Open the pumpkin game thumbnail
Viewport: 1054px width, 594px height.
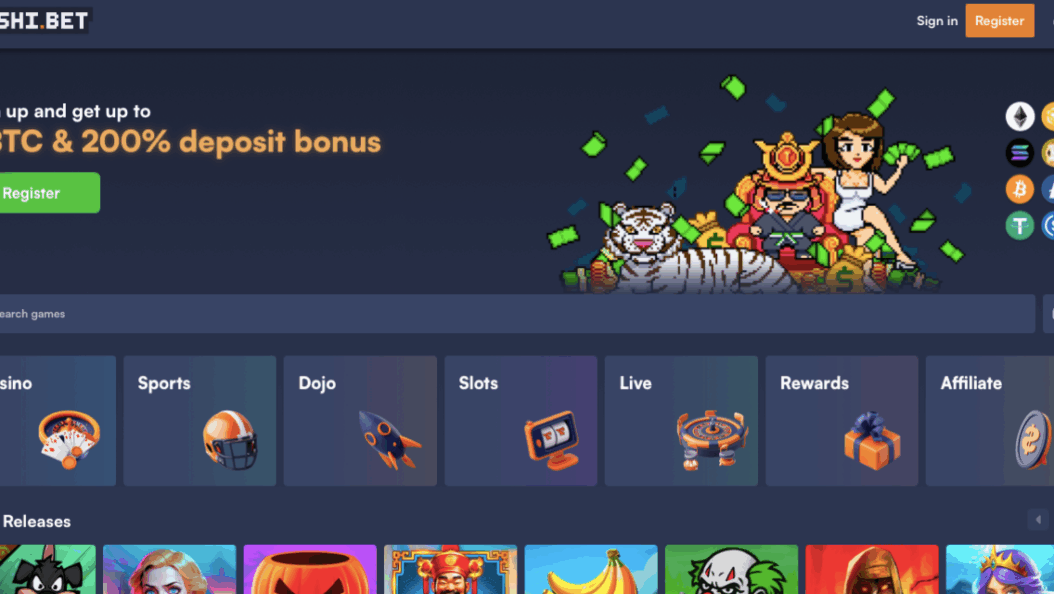[310, 569]
